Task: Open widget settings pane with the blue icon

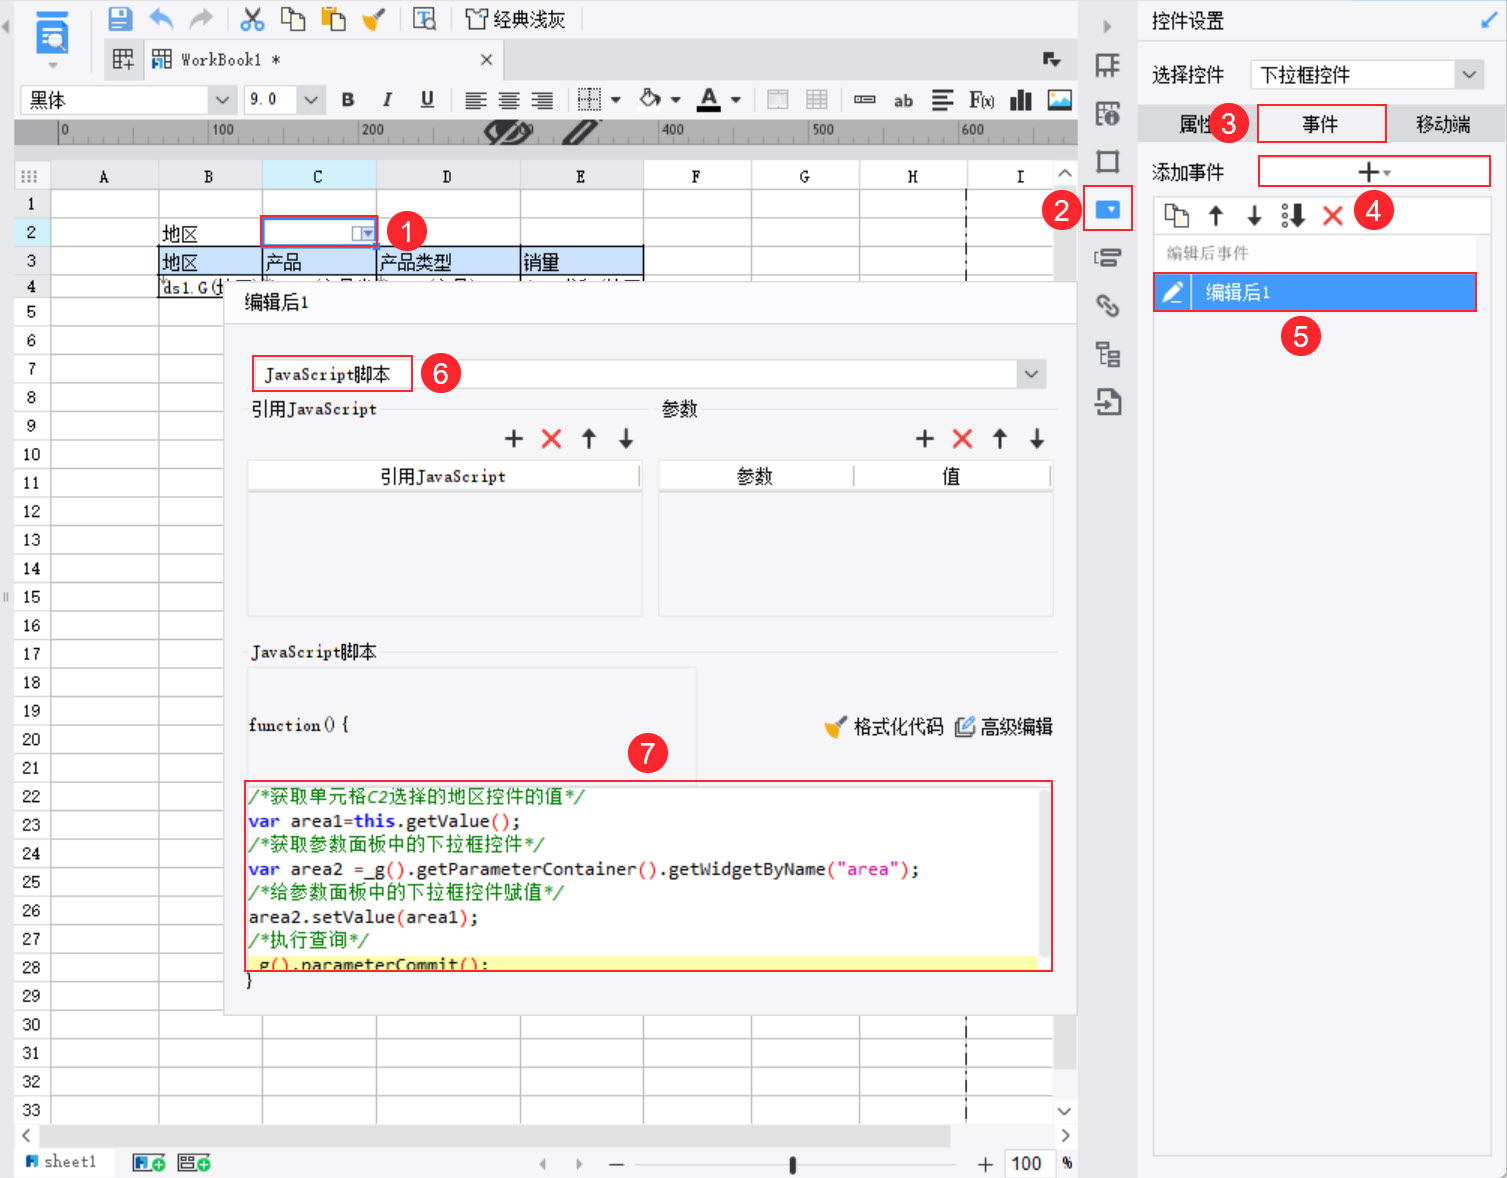Action: coord(1108,209)
